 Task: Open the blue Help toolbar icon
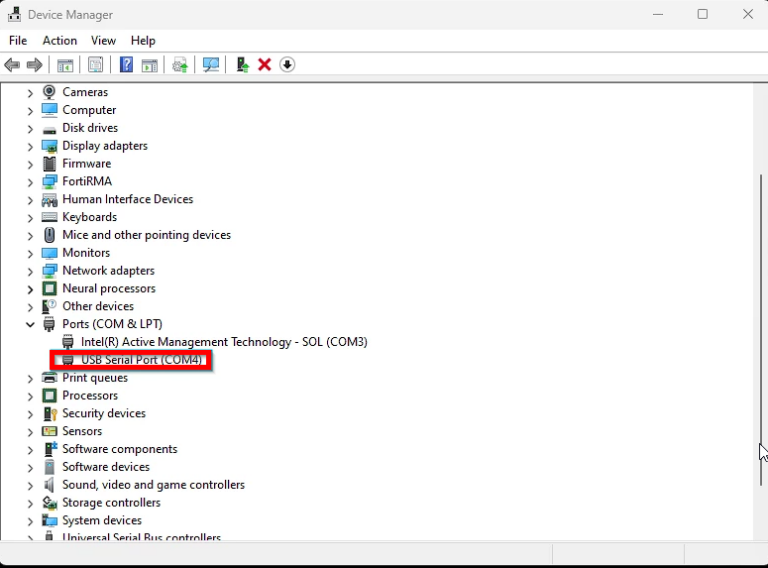click(126, 65)
